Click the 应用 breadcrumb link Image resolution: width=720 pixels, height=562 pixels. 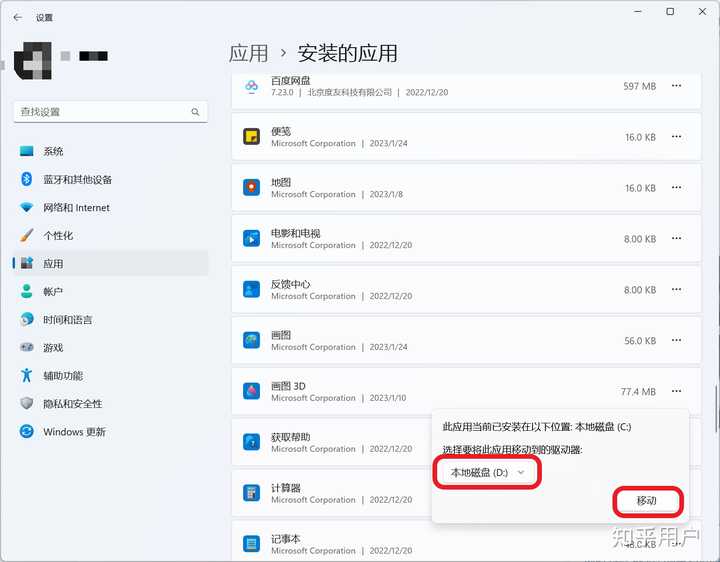pos(248,53)
